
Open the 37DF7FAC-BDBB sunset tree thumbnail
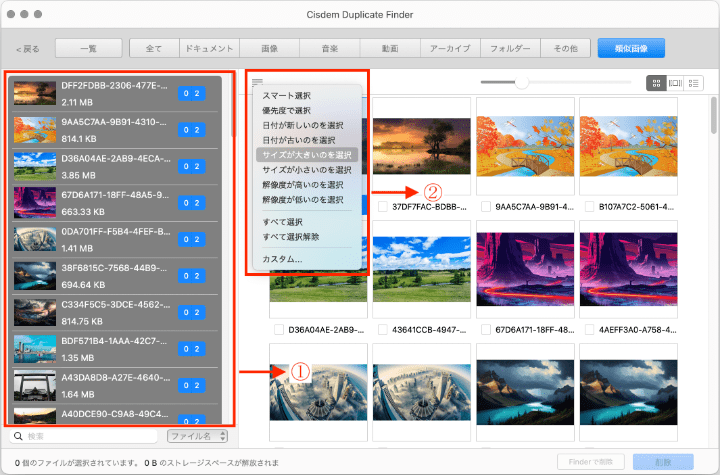[422, 146]
